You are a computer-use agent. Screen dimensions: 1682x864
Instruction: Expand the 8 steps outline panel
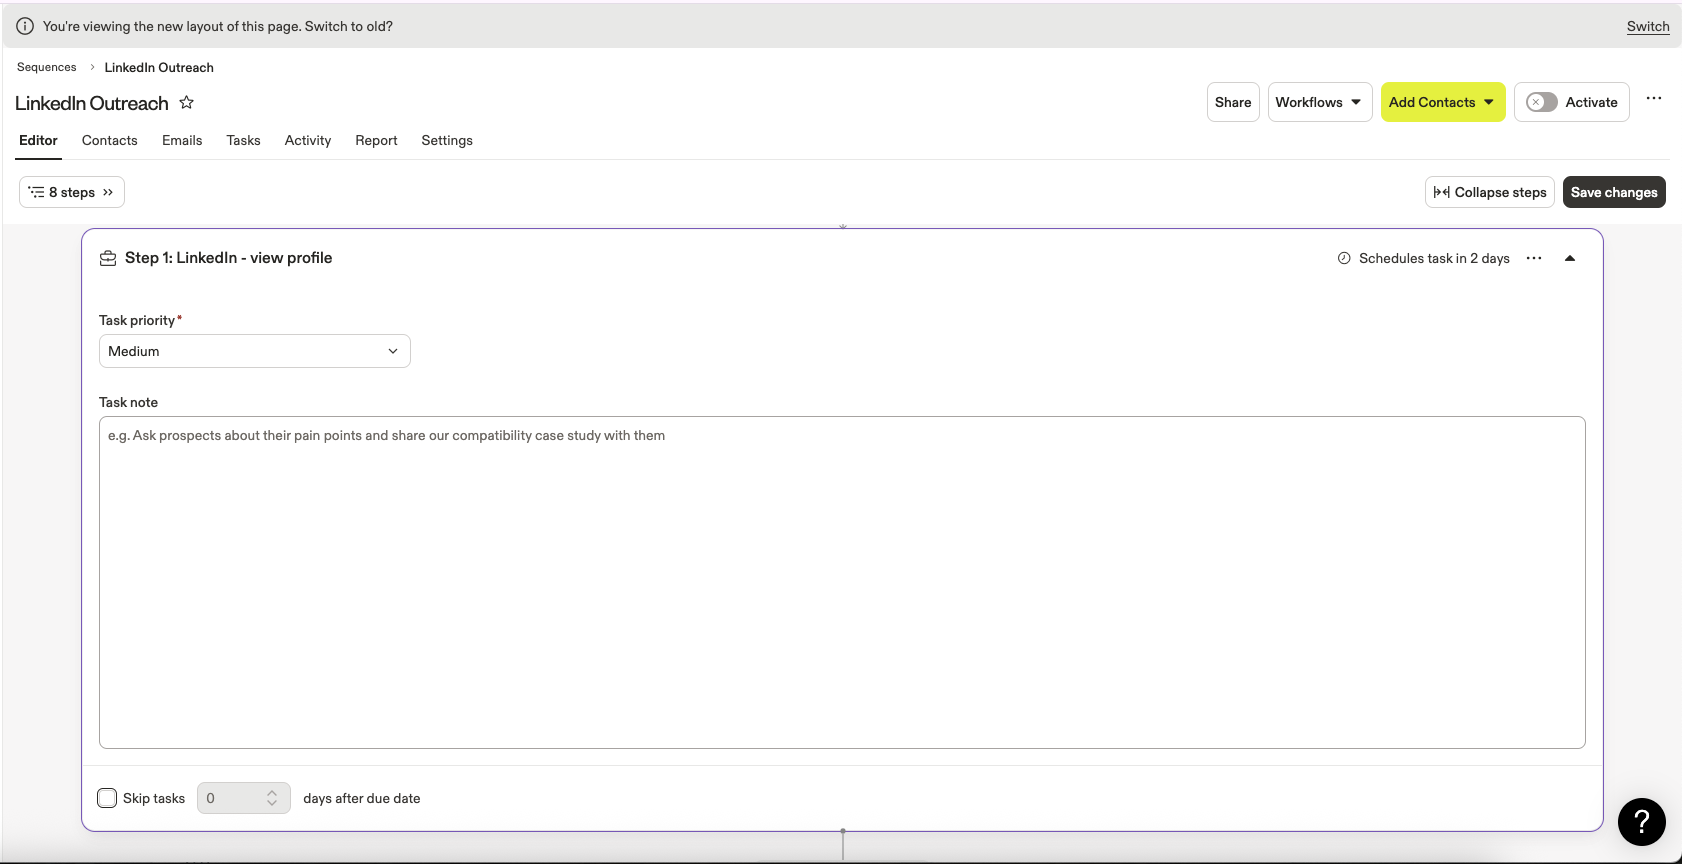coord(72,192)
